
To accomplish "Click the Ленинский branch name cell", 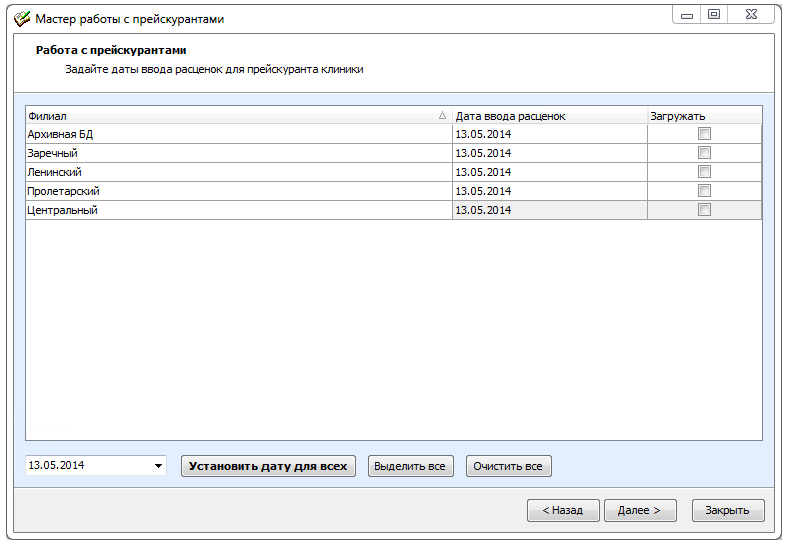I will tap(238, 172).
